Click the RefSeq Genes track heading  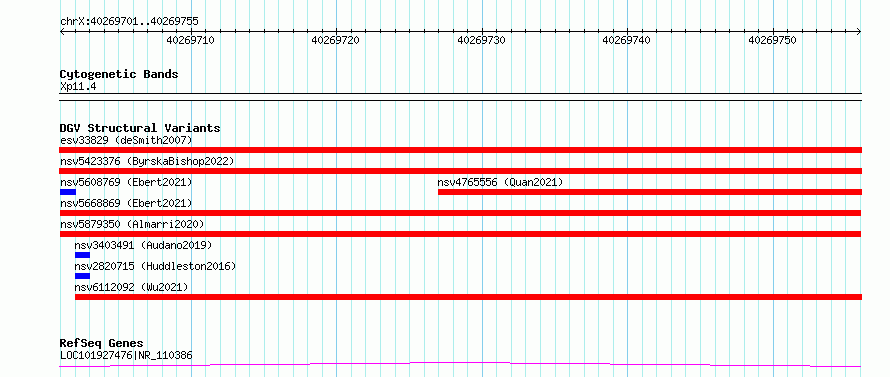(102, 344)
